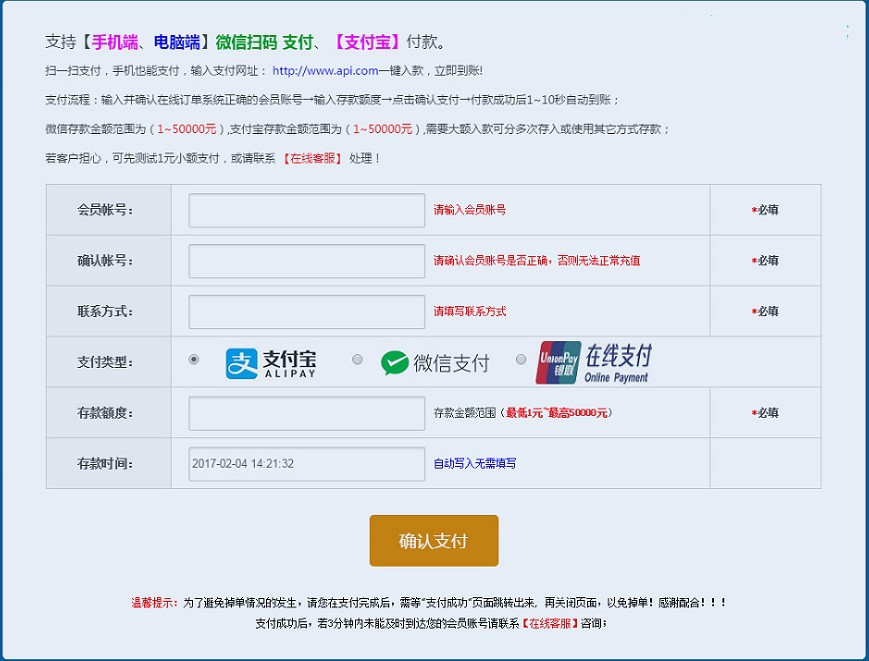Click the 存款额度 input field

pyautogui.click(x=306, y=413)
